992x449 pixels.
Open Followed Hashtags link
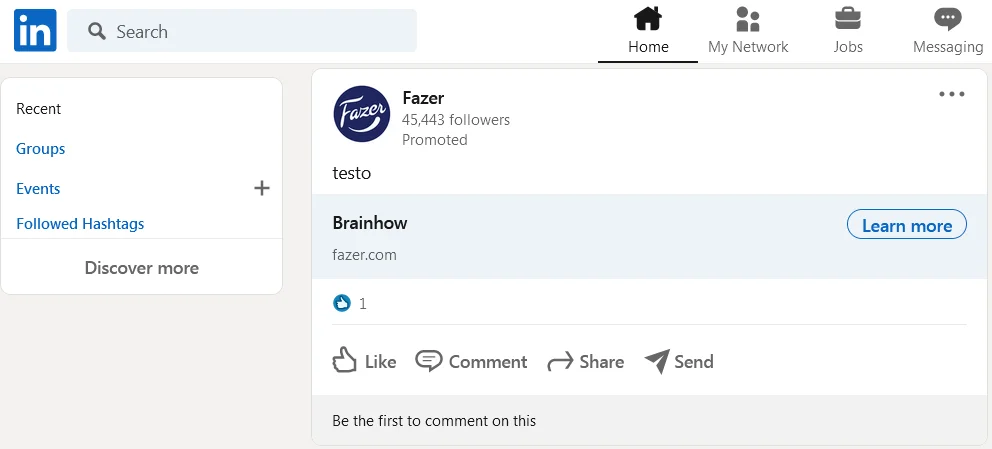(x=80, y=224)
